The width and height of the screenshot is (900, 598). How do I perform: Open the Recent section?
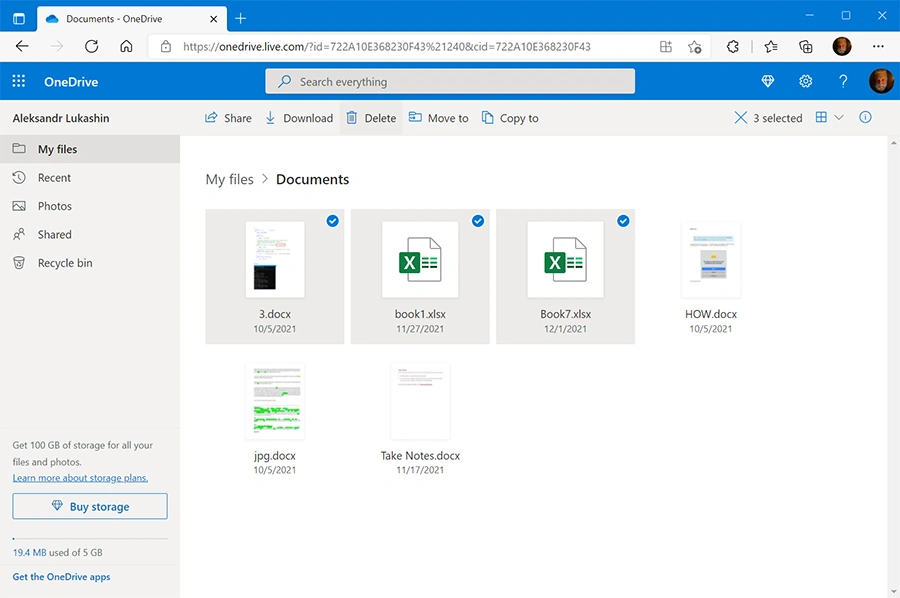point(90,178)
